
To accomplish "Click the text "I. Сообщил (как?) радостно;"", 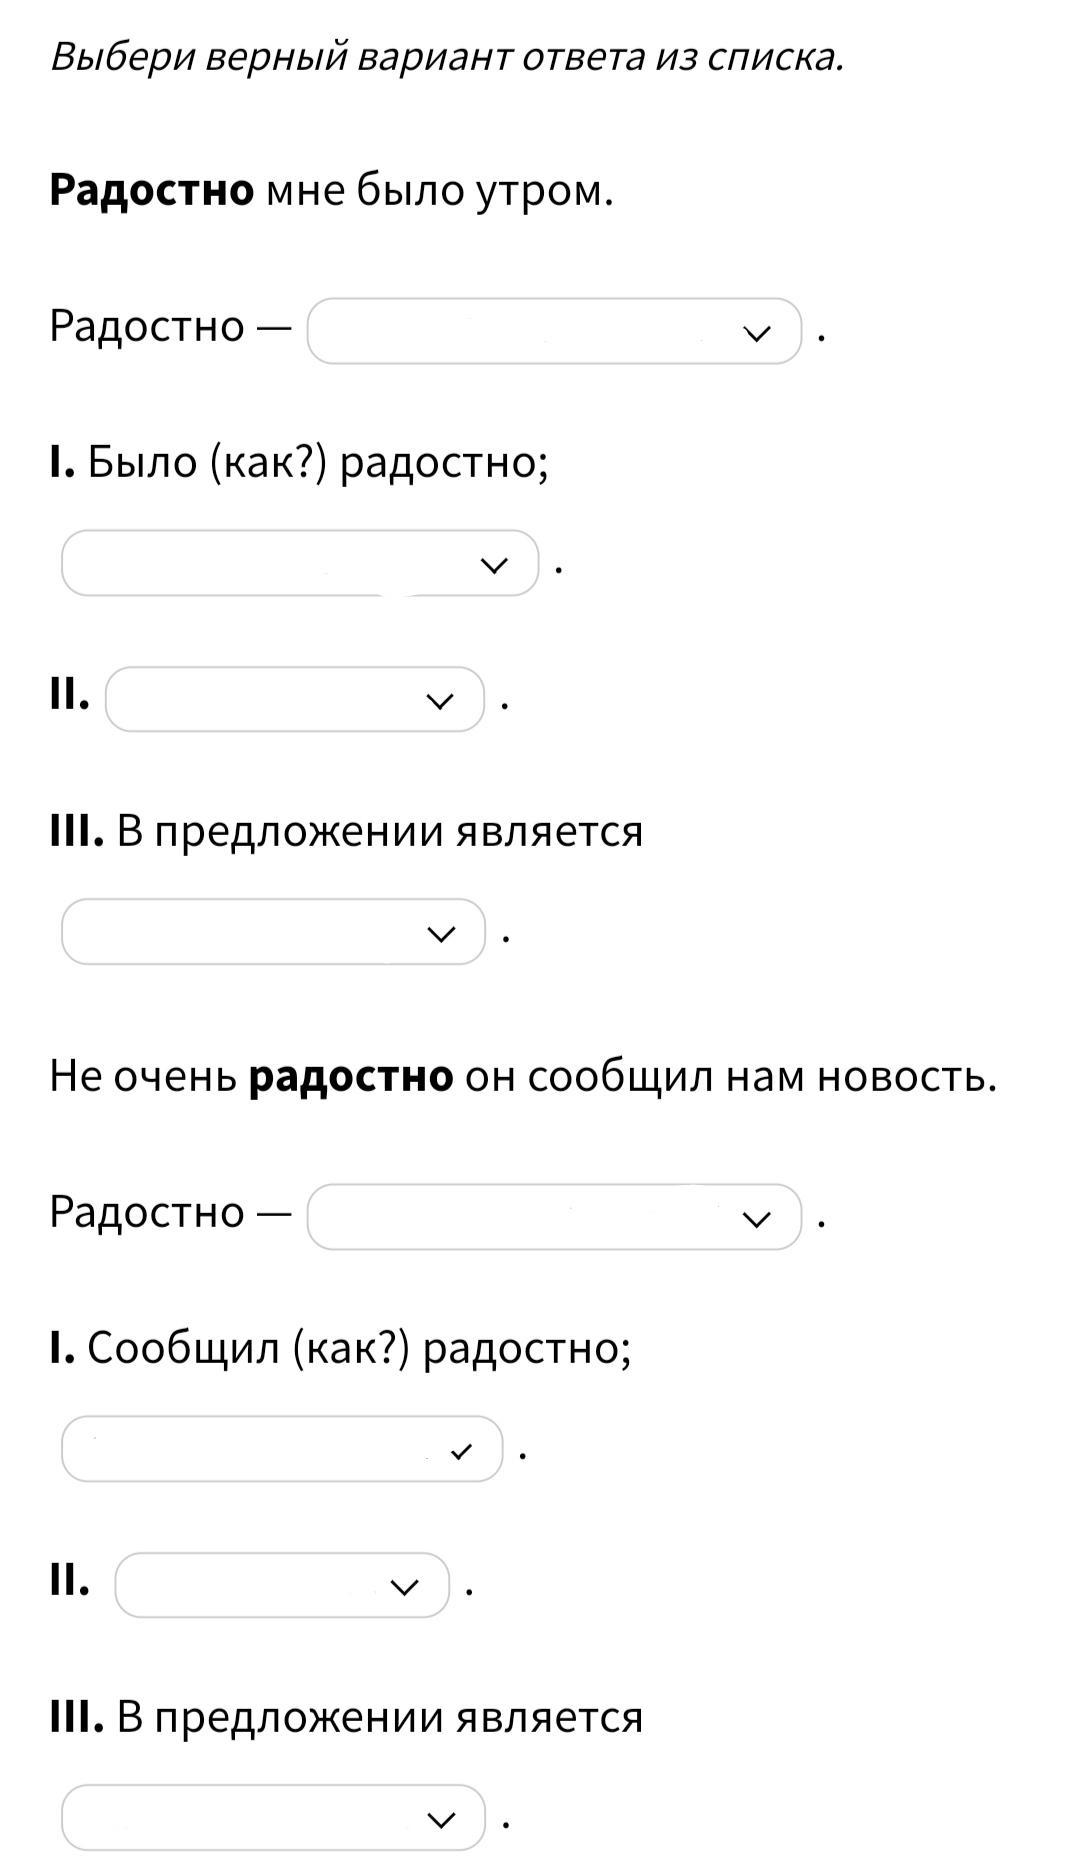I will coord(340,1348).
